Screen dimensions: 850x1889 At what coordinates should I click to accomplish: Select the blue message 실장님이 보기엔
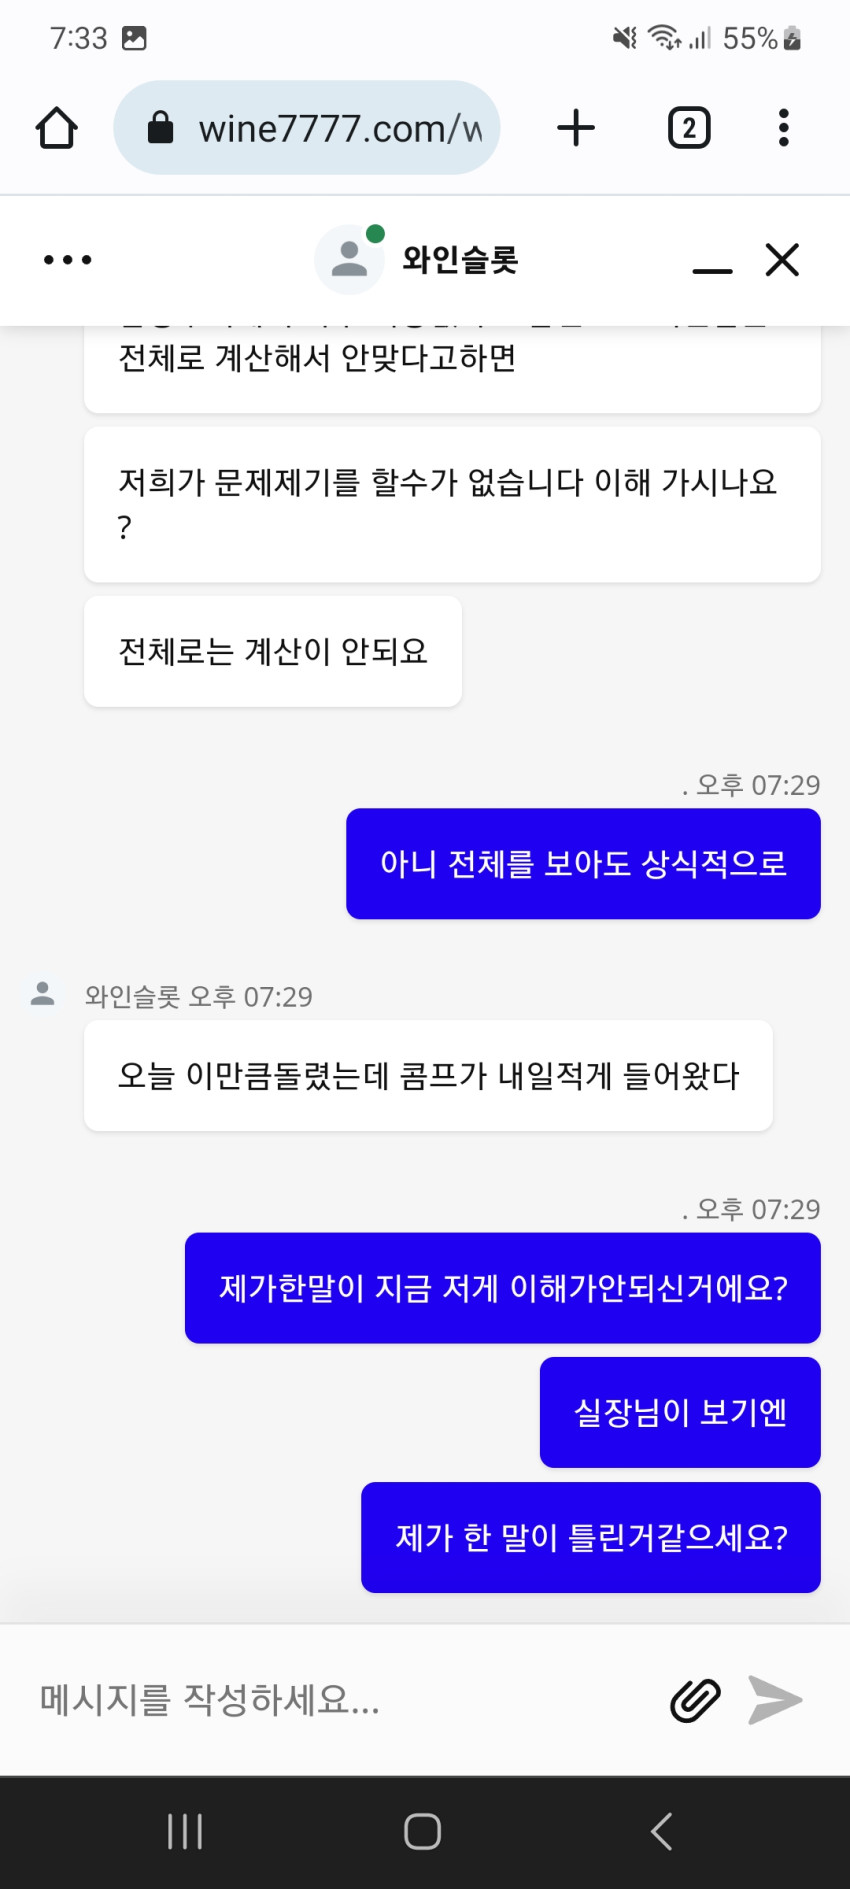coord(680,1412)
